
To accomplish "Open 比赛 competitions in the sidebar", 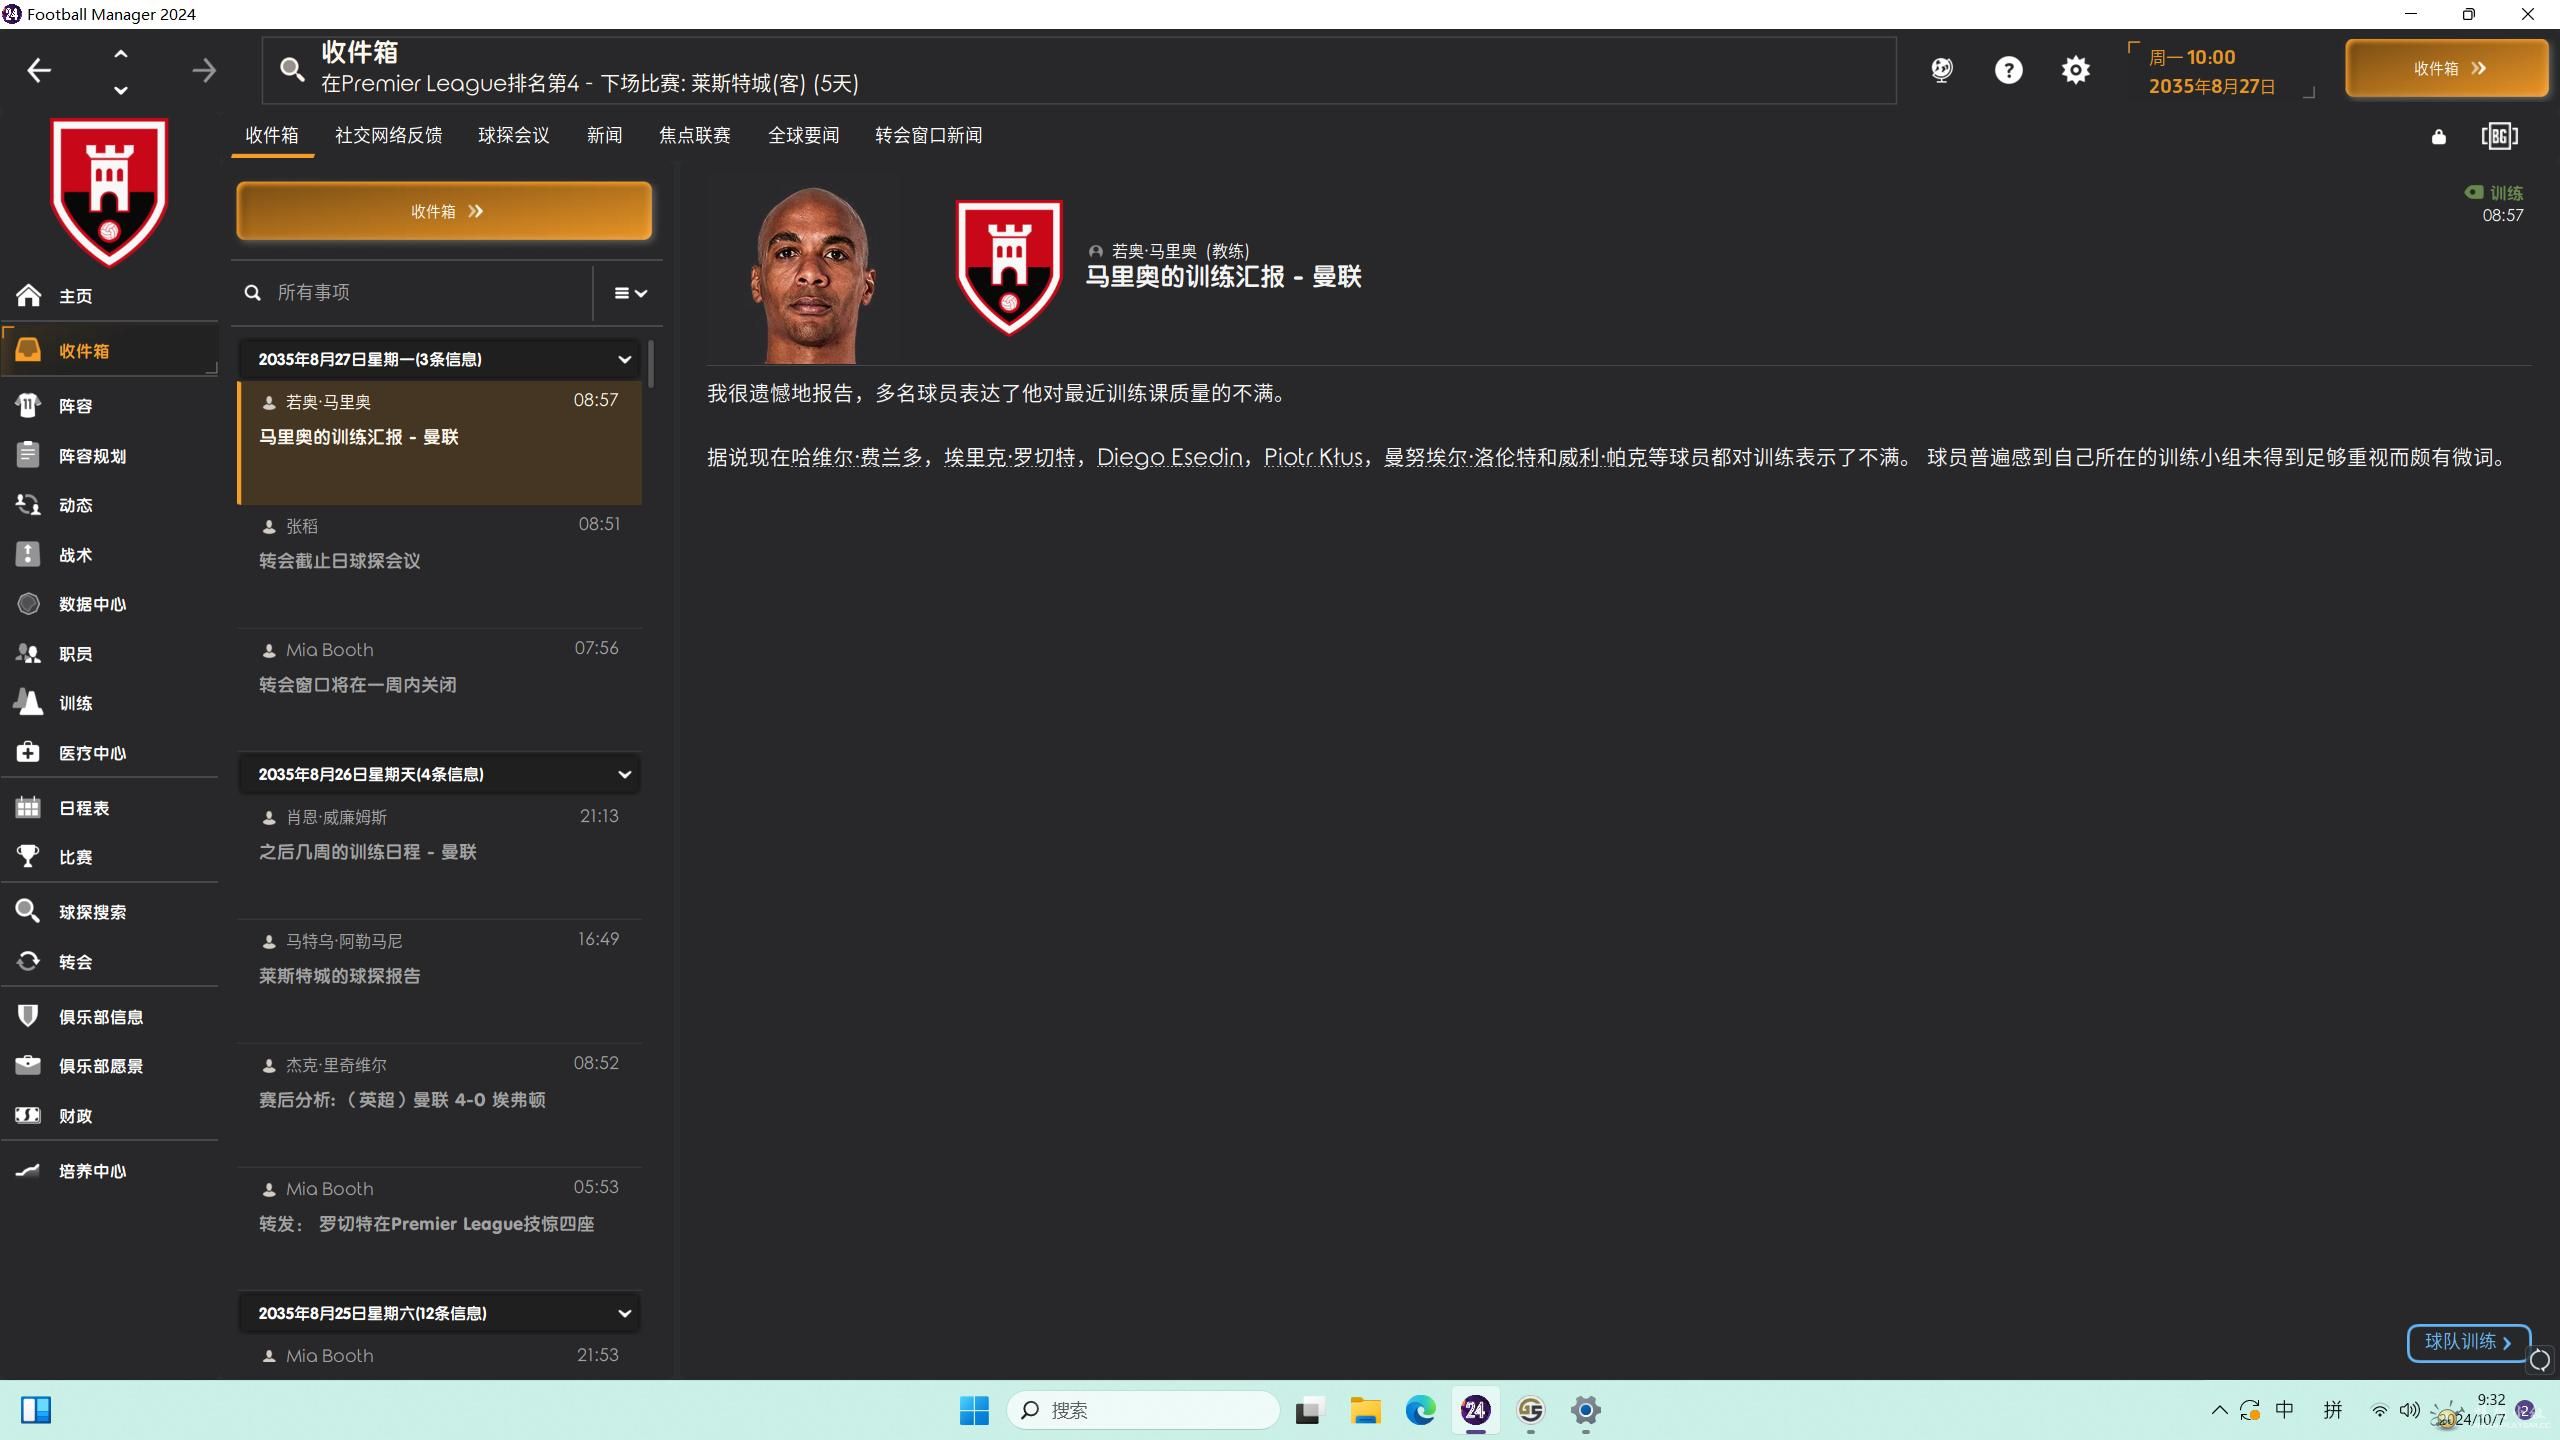I will click(110, 857).
